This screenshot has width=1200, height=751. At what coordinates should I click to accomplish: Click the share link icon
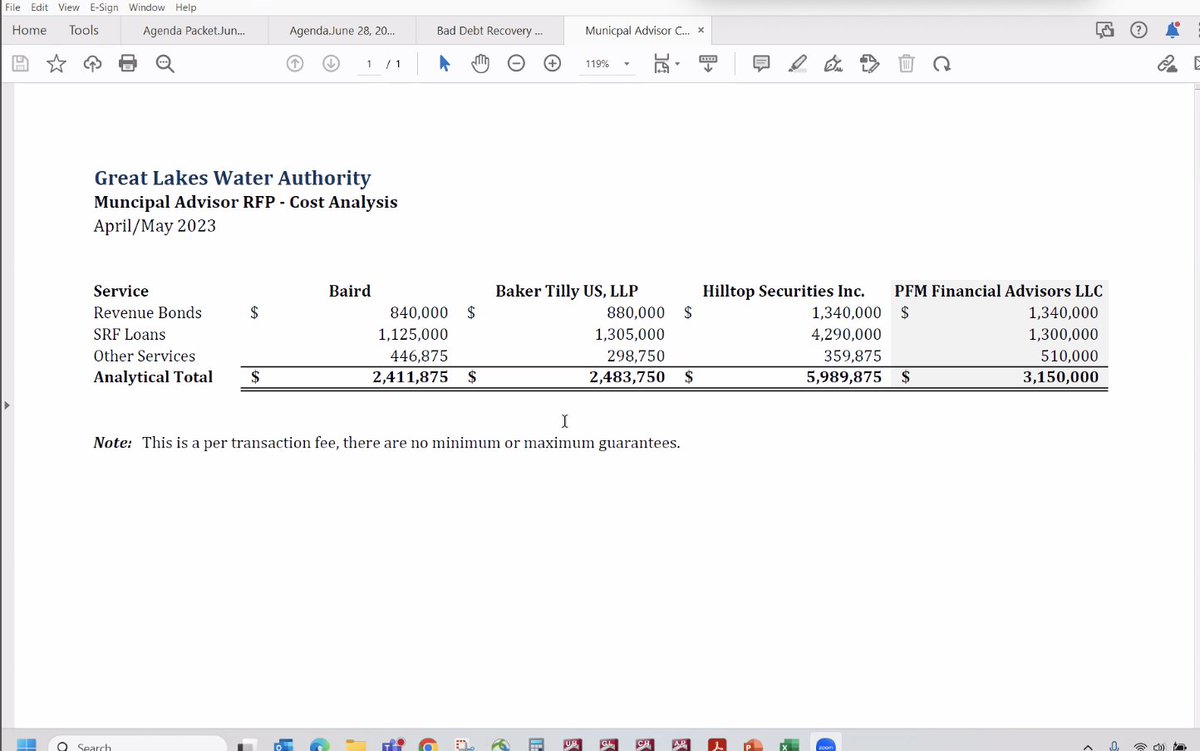tap(1167, 64)
